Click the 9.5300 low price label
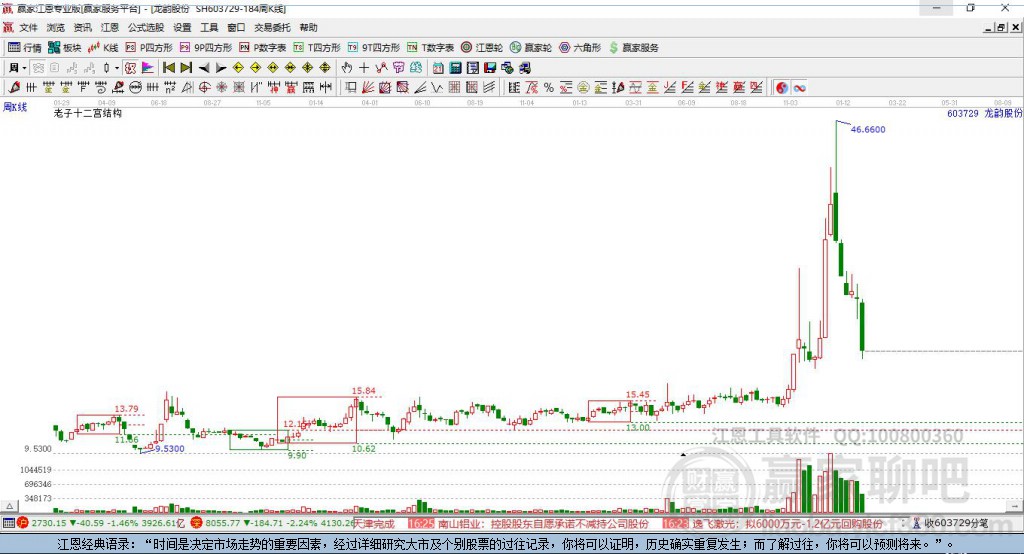This screenshot has height=554, width=1024. coord(169,449)
